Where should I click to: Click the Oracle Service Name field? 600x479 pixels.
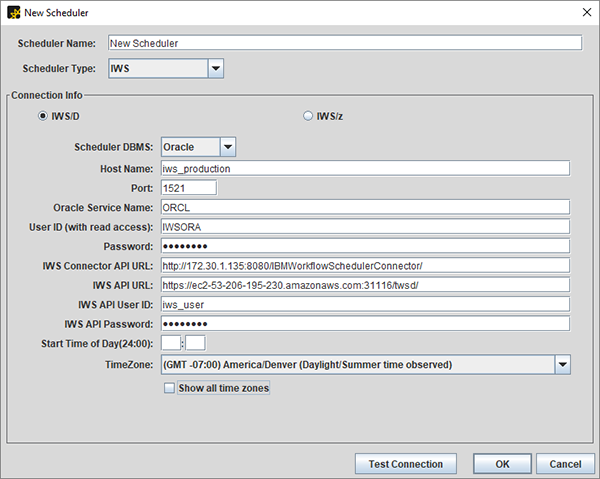click(364, 207)
